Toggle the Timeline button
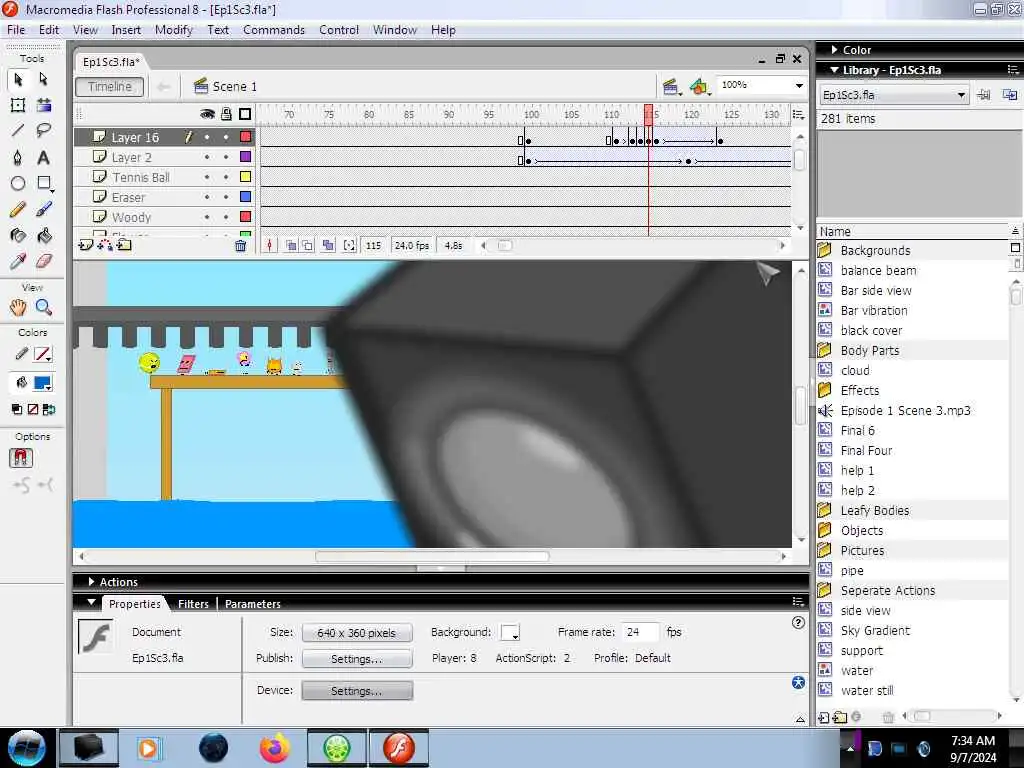This screenshot has width=1024, height=768. coord(110,87)
